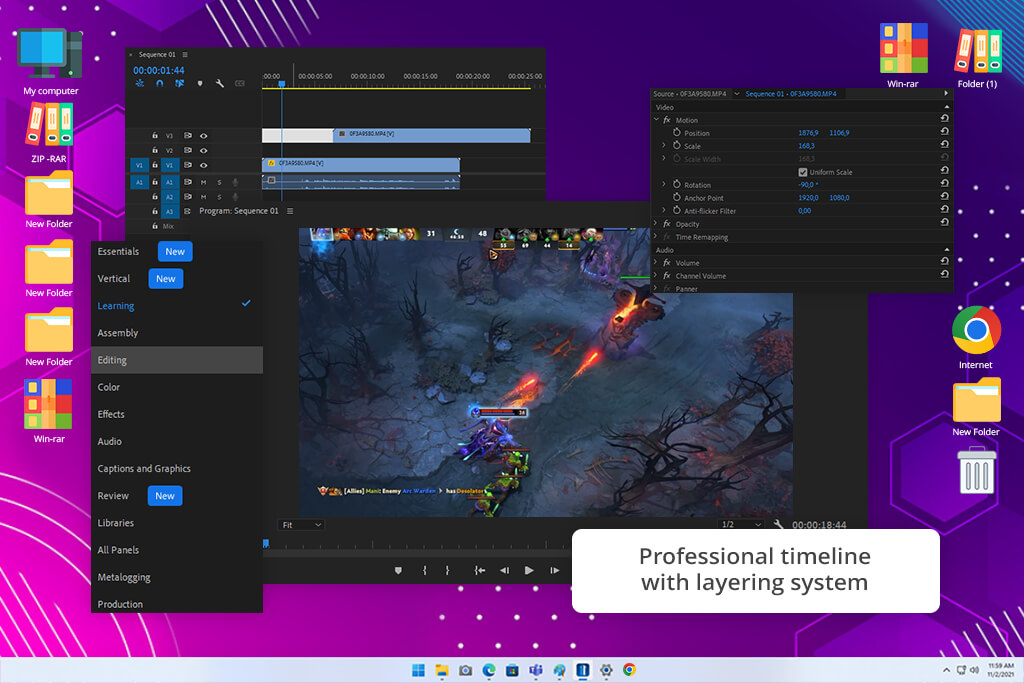Collapse the Motion effect properties

pyautogui.click(x=656, y=119)
